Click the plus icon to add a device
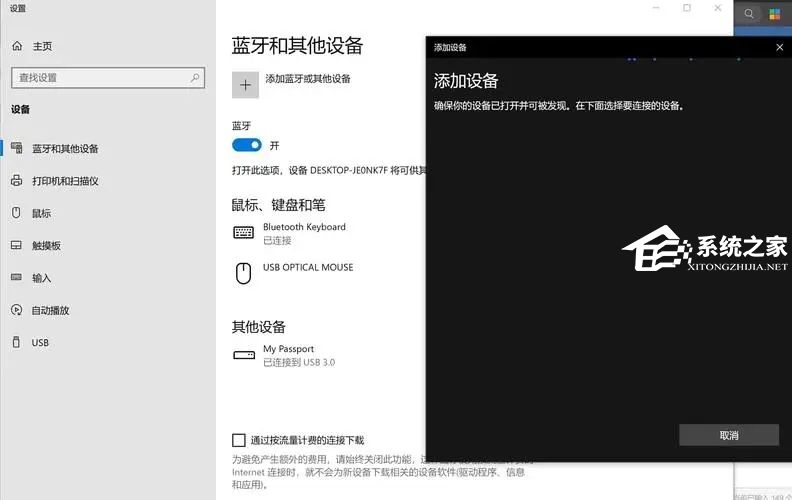 (x=245, y=85)
